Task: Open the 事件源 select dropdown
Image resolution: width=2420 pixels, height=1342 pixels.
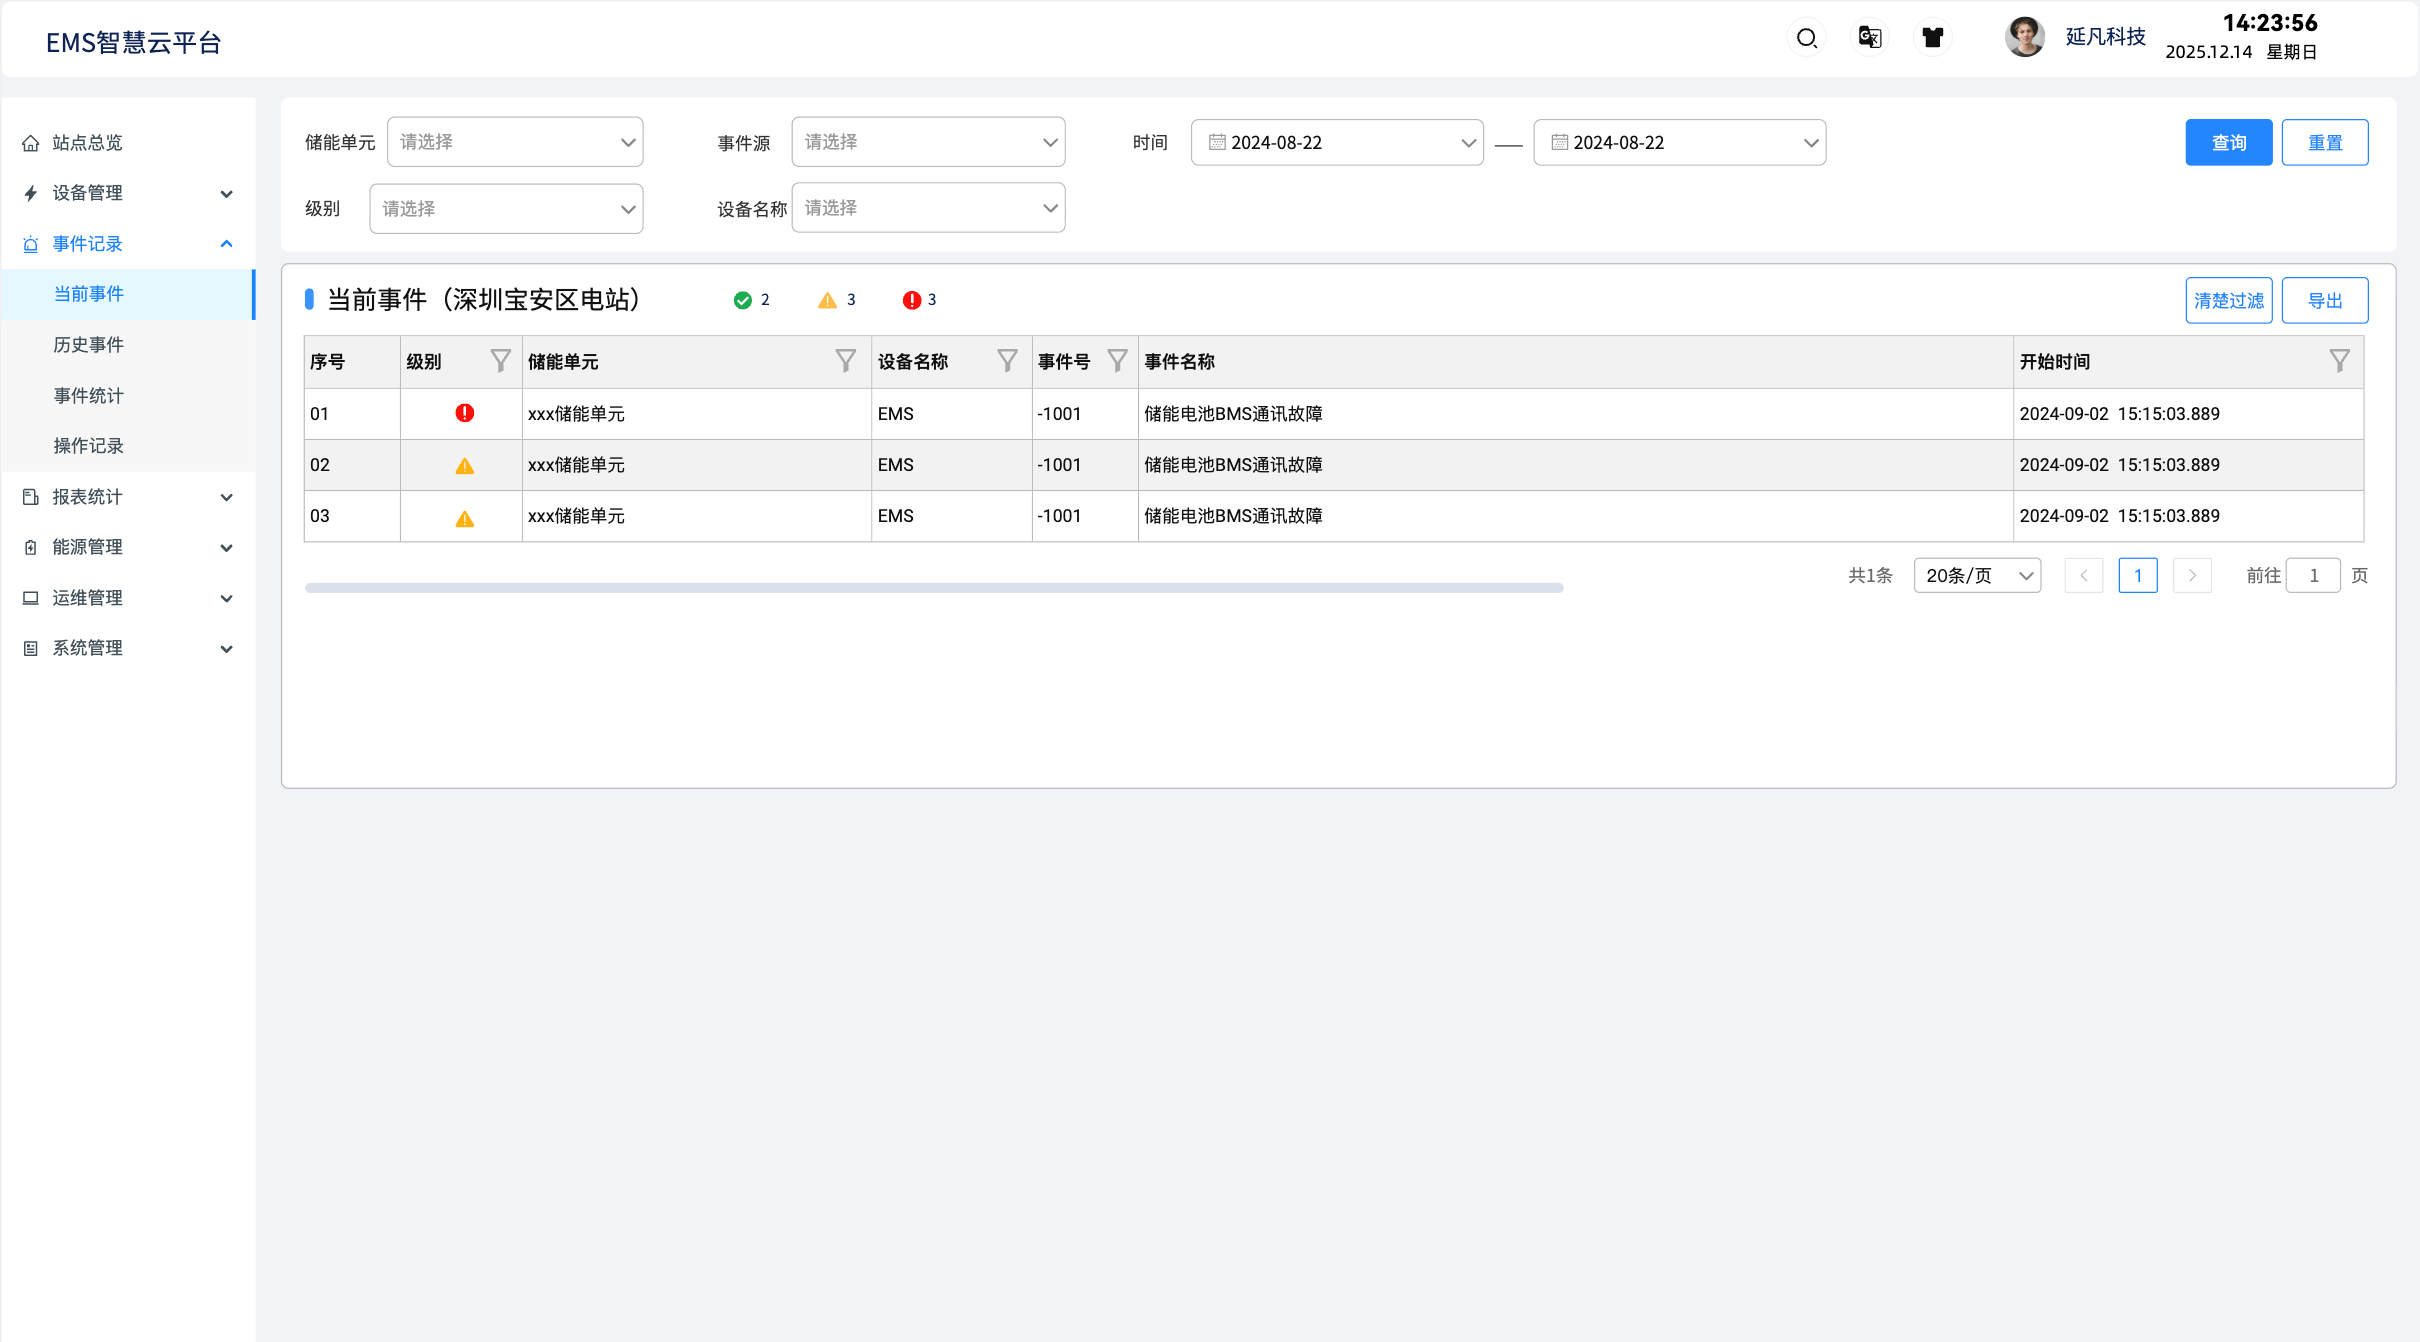Action: click(927, 142)
